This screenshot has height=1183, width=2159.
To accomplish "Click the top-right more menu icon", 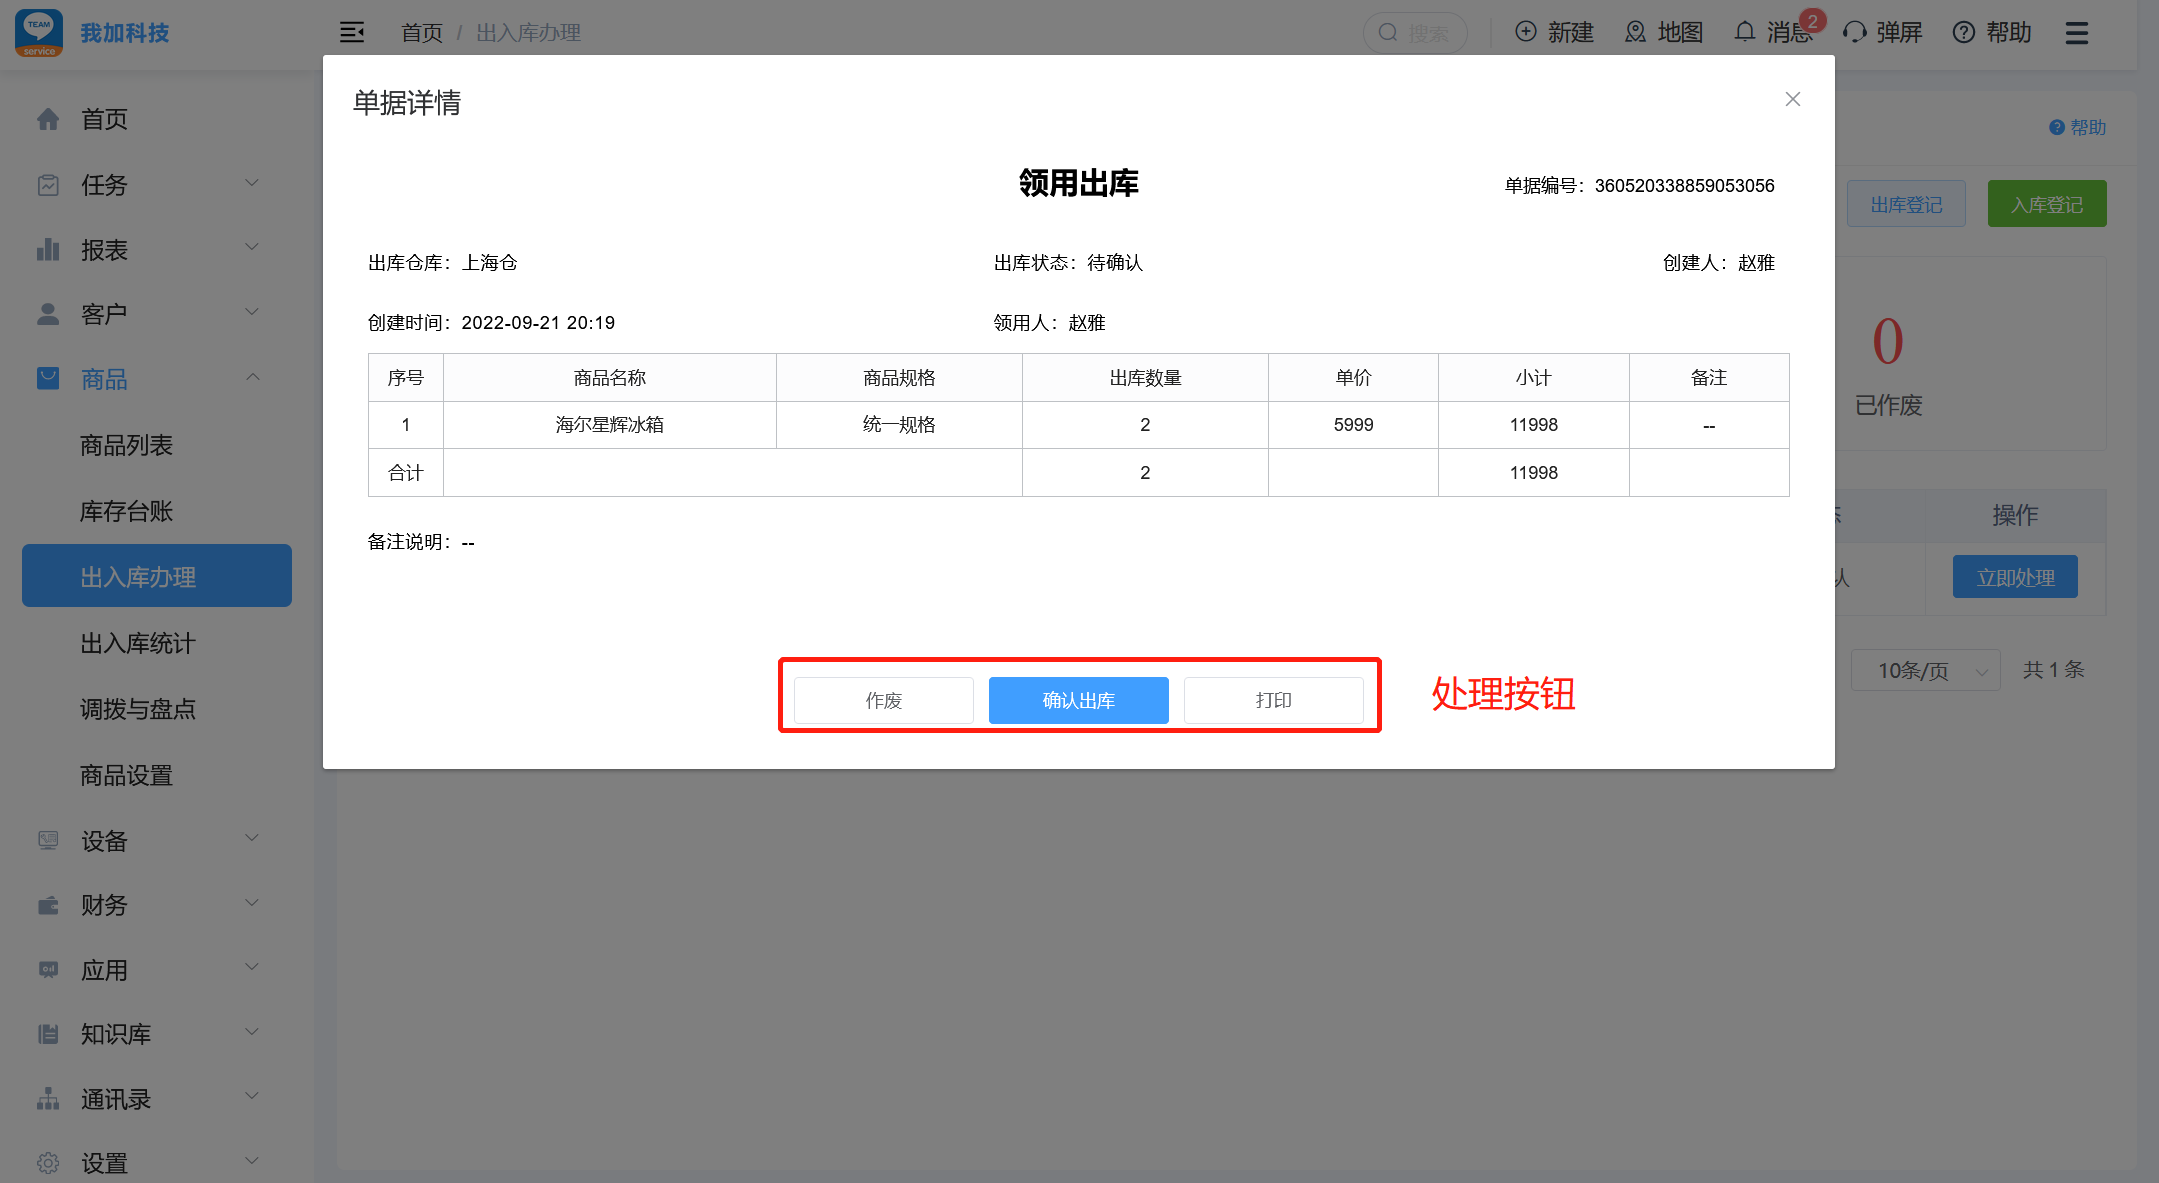I will click(x=2077, y=33).
